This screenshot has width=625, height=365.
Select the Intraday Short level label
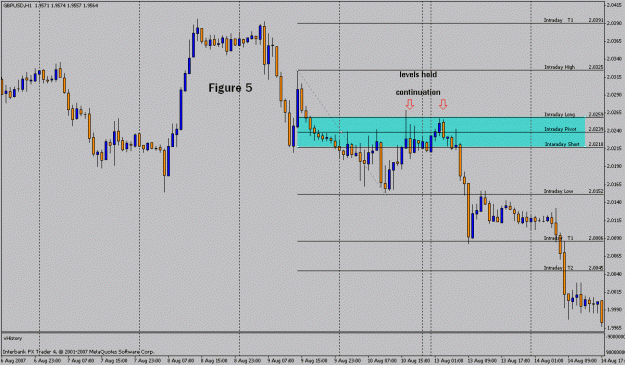562,144
